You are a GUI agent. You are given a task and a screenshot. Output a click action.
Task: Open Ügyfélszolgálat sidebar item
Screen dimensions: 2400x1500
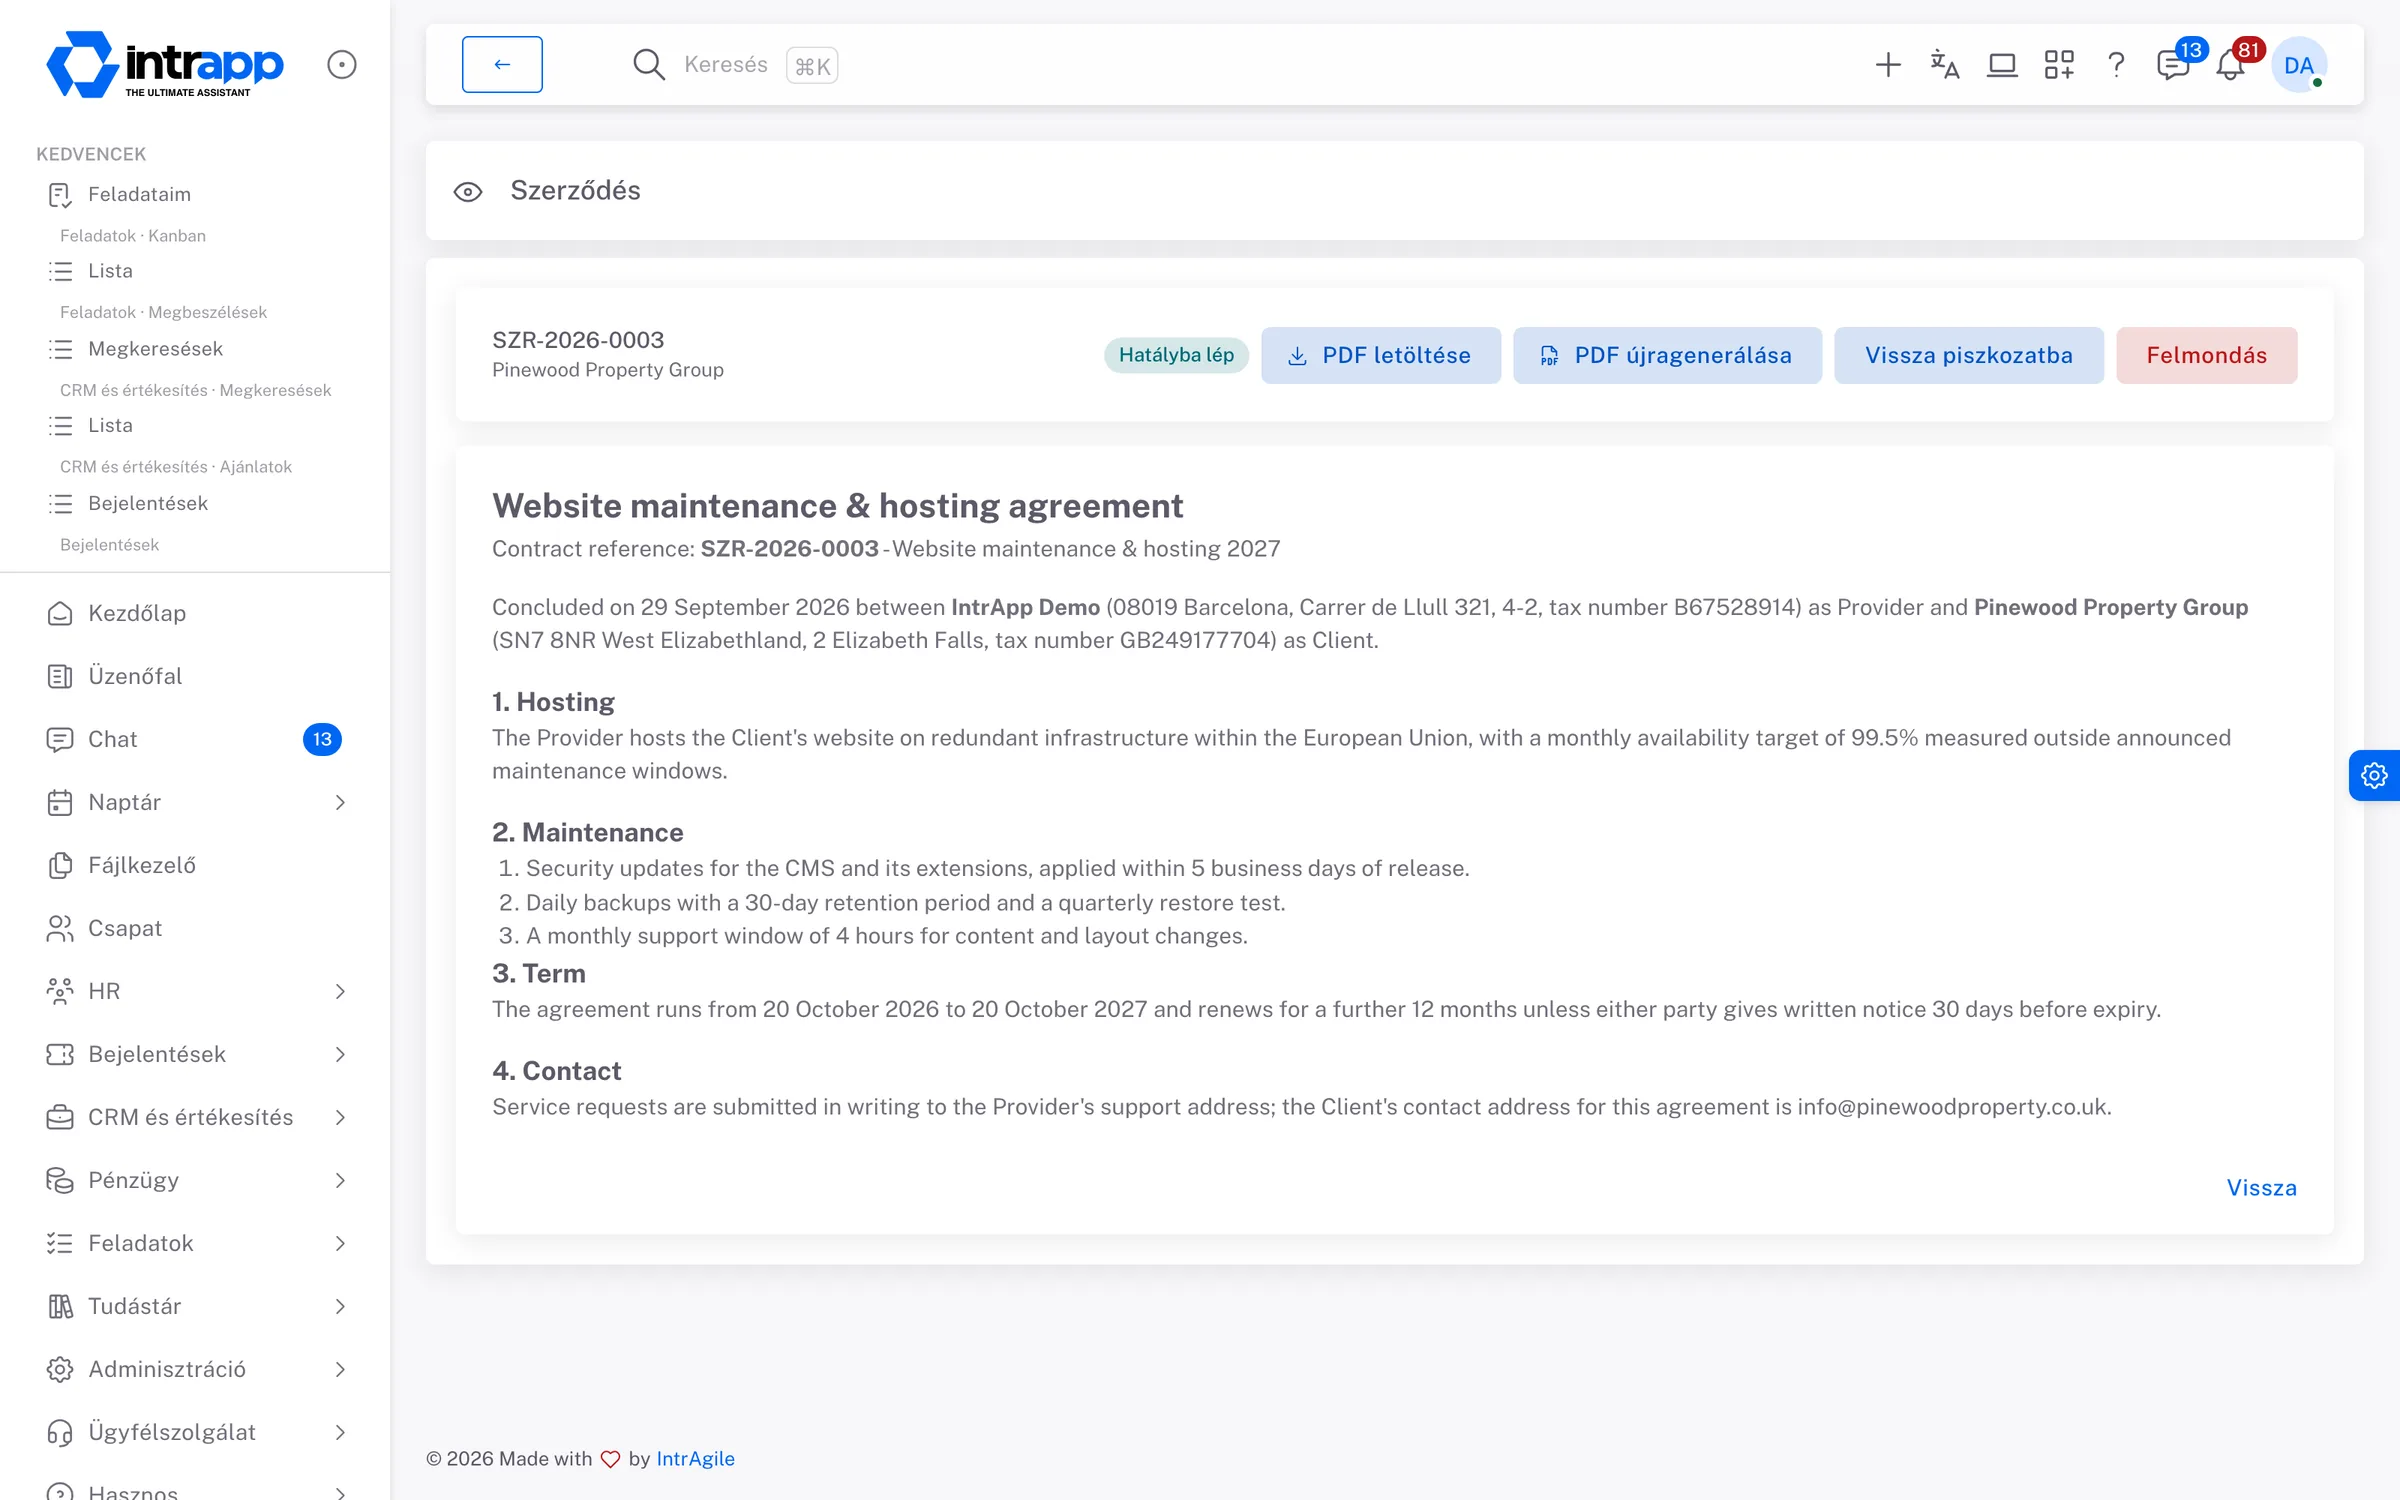click(195, 1432)
